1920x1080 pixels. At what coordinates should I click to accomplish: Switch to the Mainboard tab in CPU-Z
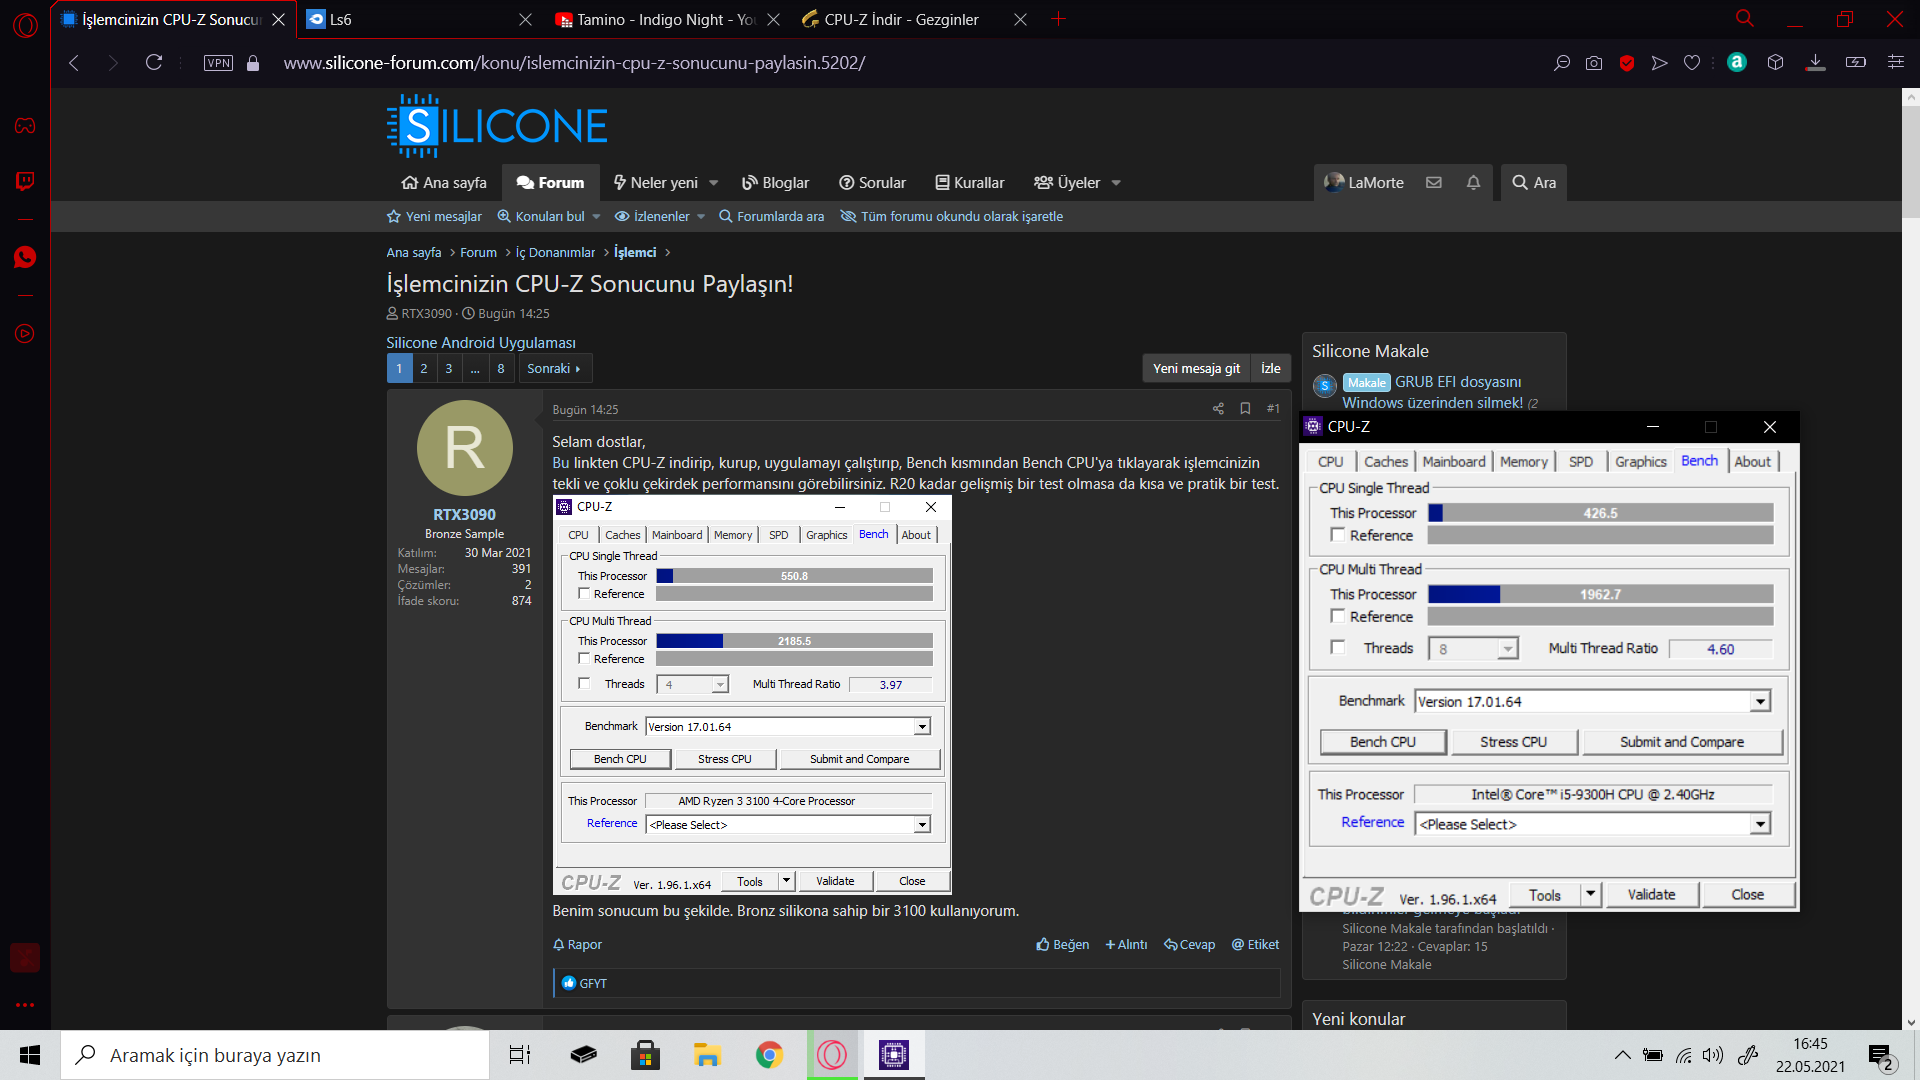point(1454,462)
